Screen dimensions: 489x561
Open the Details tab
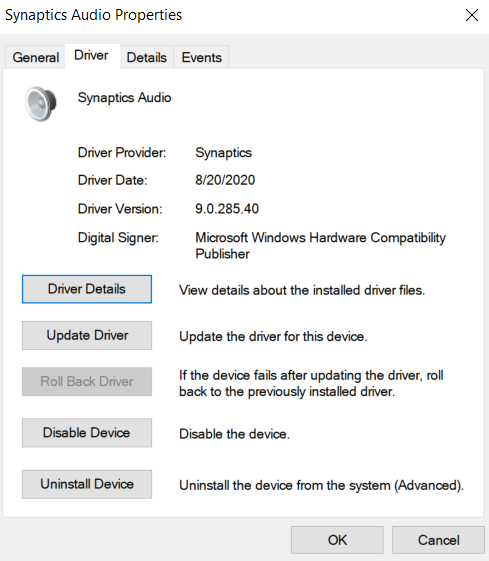click(147, 57)
